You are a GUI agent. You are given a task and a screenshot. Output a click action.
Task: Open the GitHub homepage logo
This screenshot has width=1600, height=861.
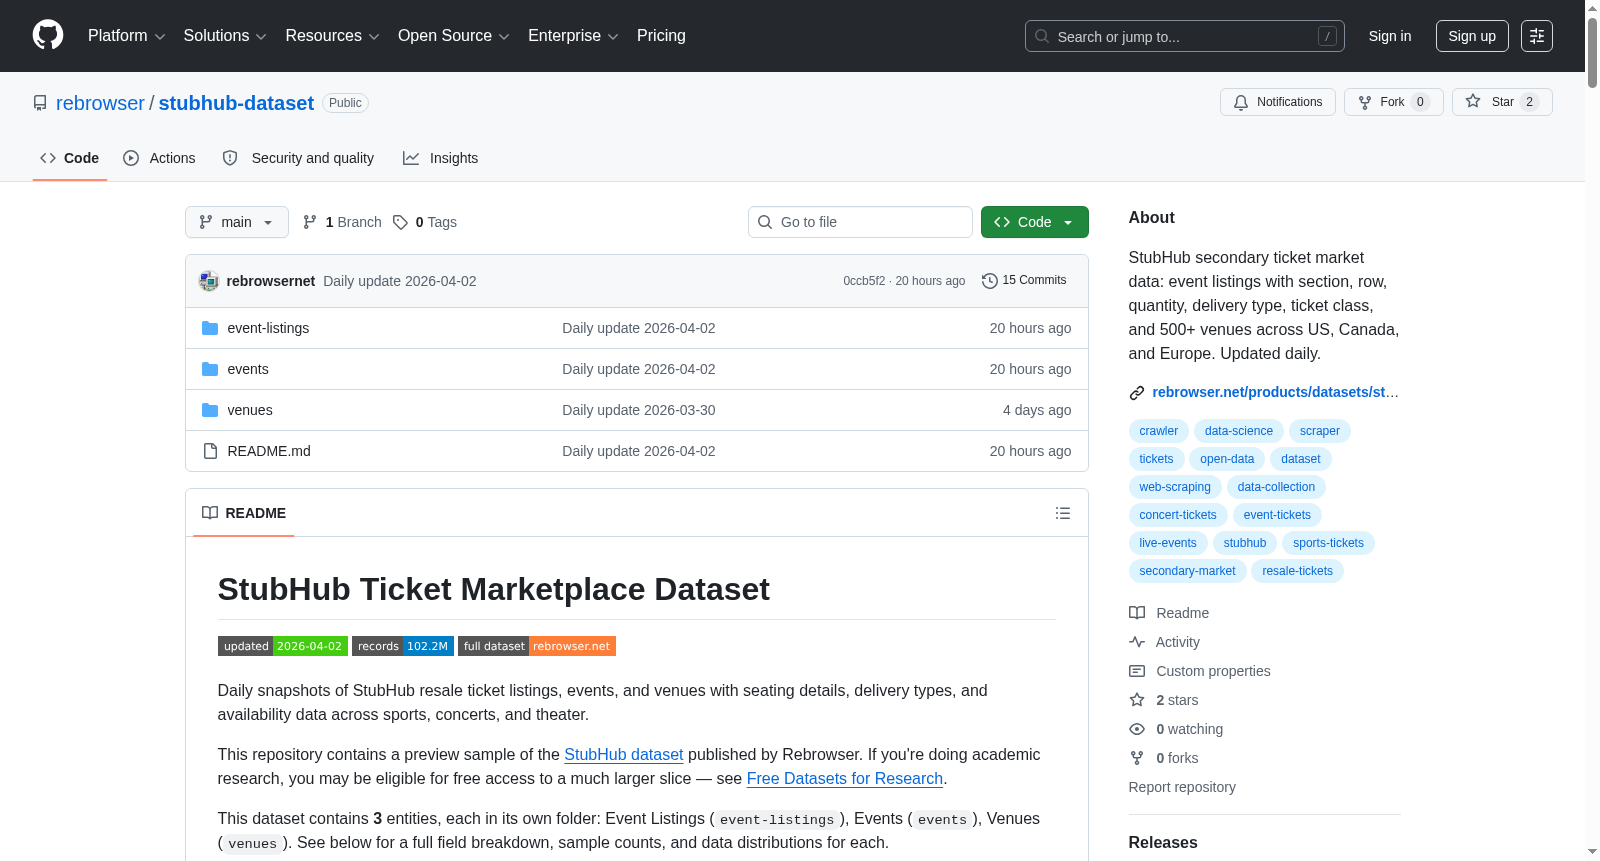point(48,36)
